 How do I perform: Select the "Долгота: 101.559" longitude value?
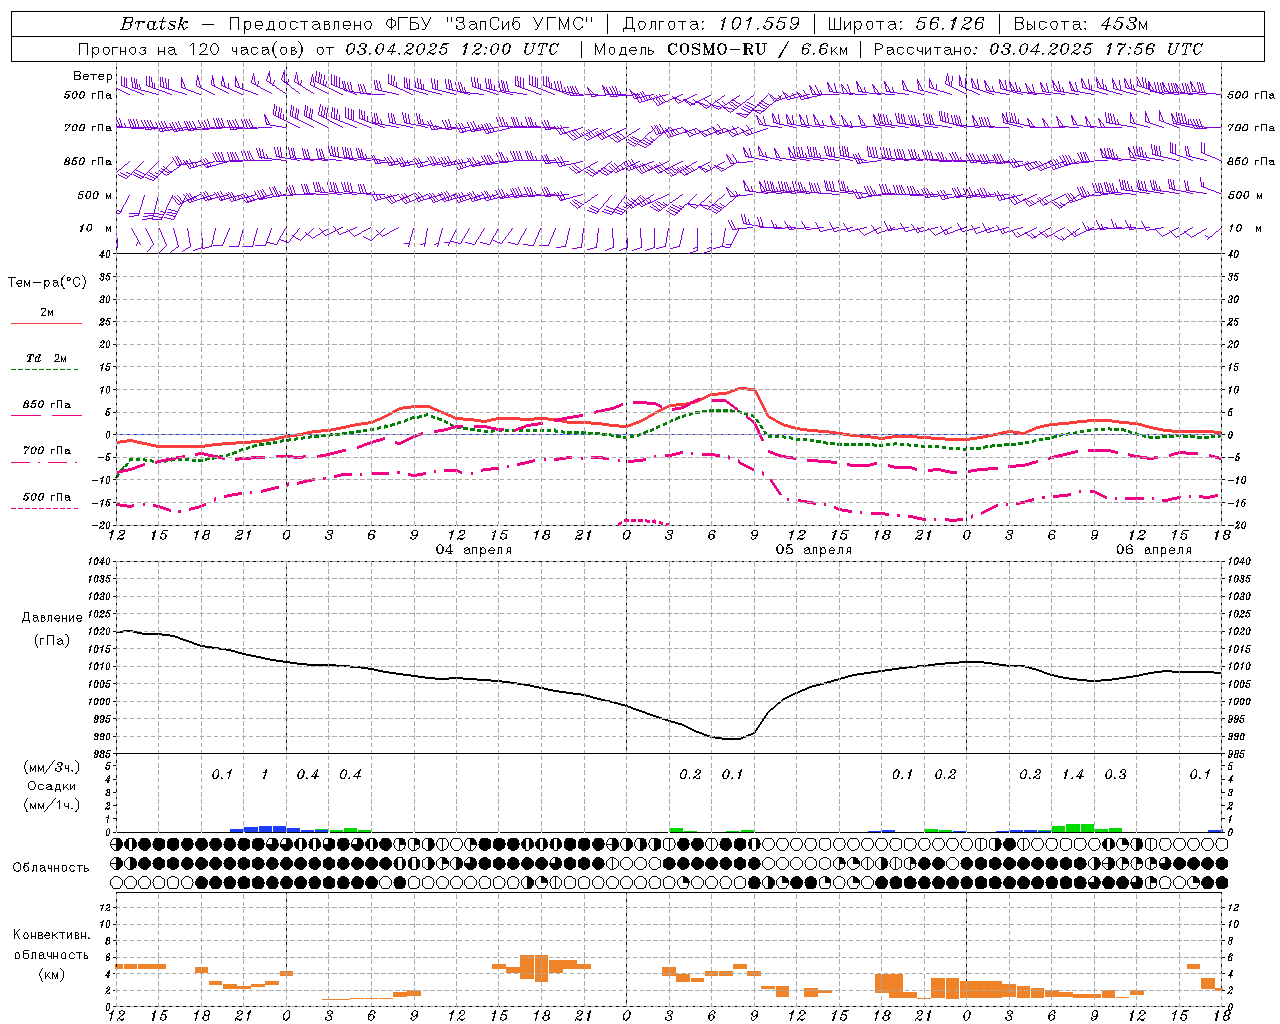coord(711,24)
